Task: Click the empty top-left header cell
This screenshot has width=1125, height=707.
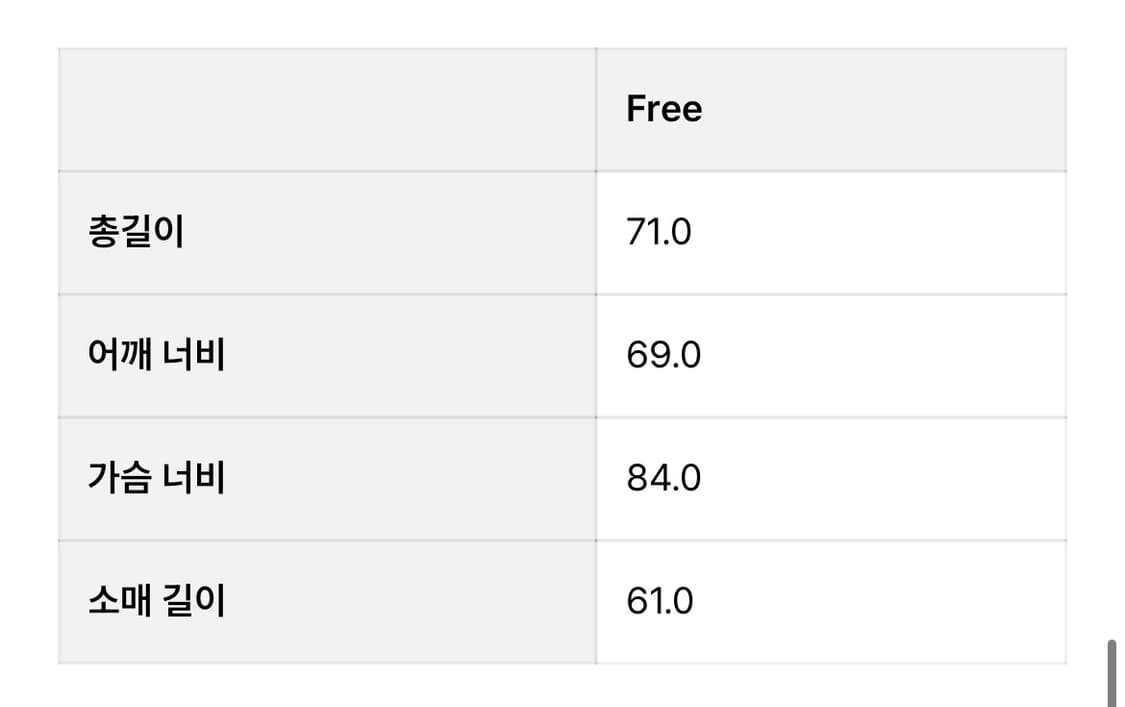Action: [x=327, y=110]
